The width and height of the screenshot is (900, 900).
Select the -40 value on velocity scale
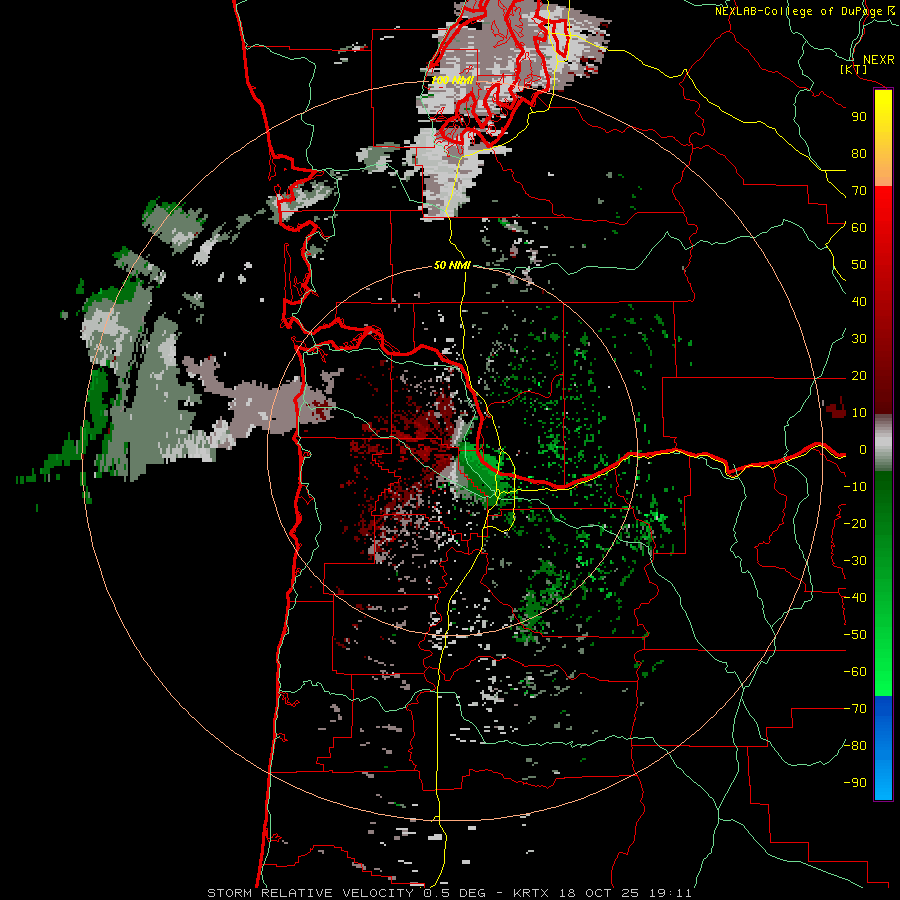coord(855,598)
